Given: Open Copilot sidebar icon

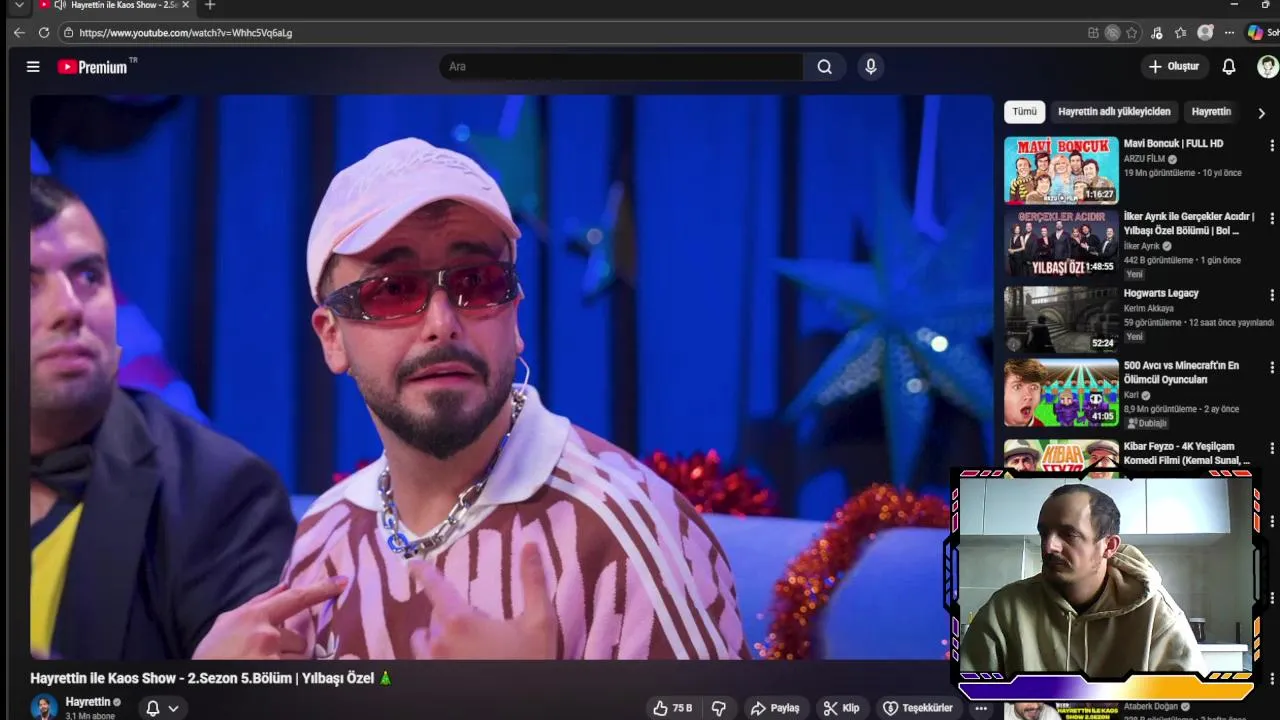Looking at the screenshot, I should coord(1255,33).
